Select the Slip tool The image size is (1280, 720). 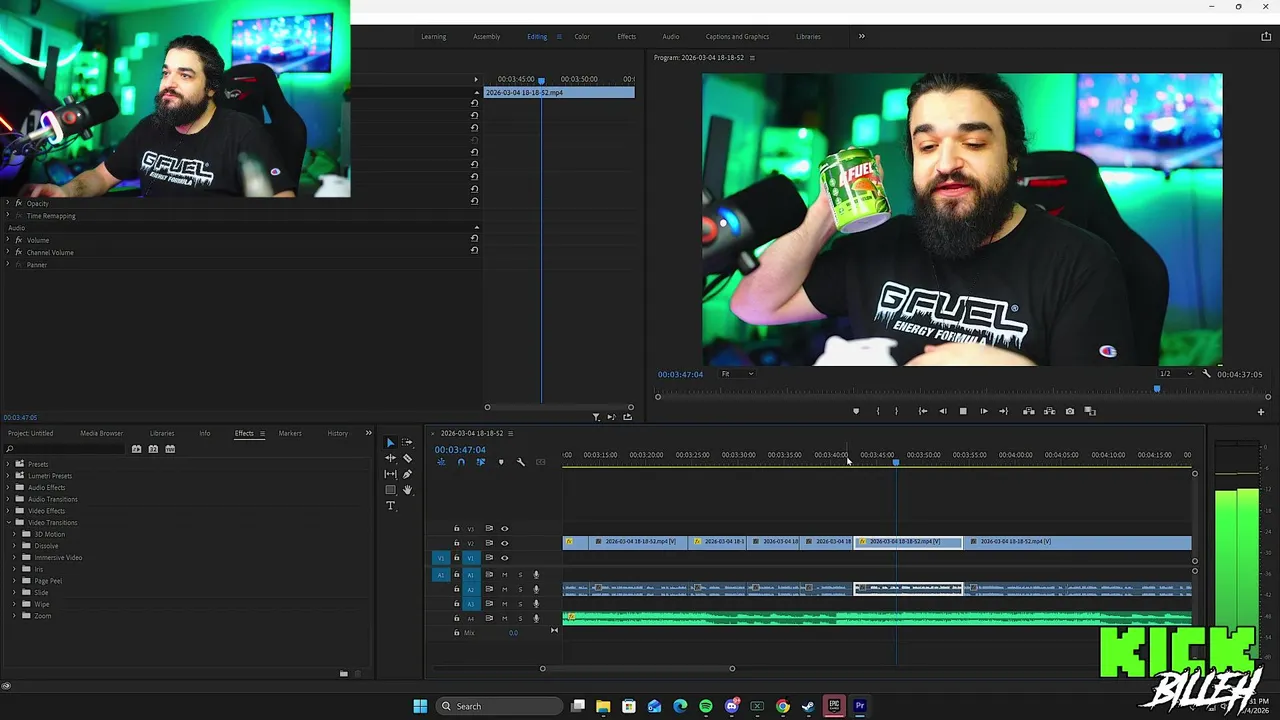(x=390, y=474)
